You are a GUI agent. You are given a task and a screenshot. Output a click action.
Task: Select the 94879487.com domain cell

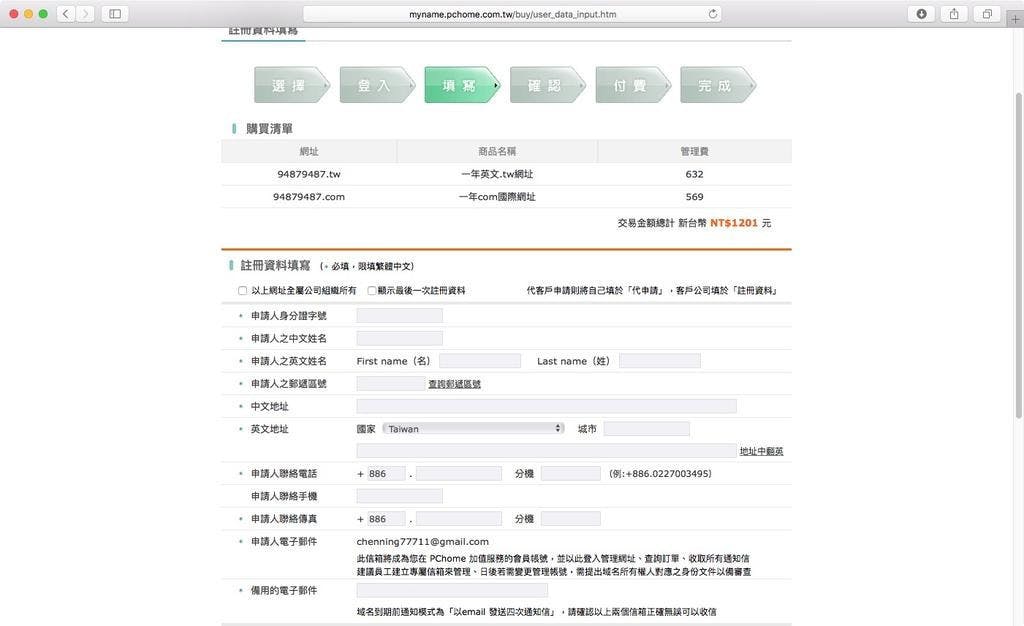pyautogui.click(x=309, y=196)
